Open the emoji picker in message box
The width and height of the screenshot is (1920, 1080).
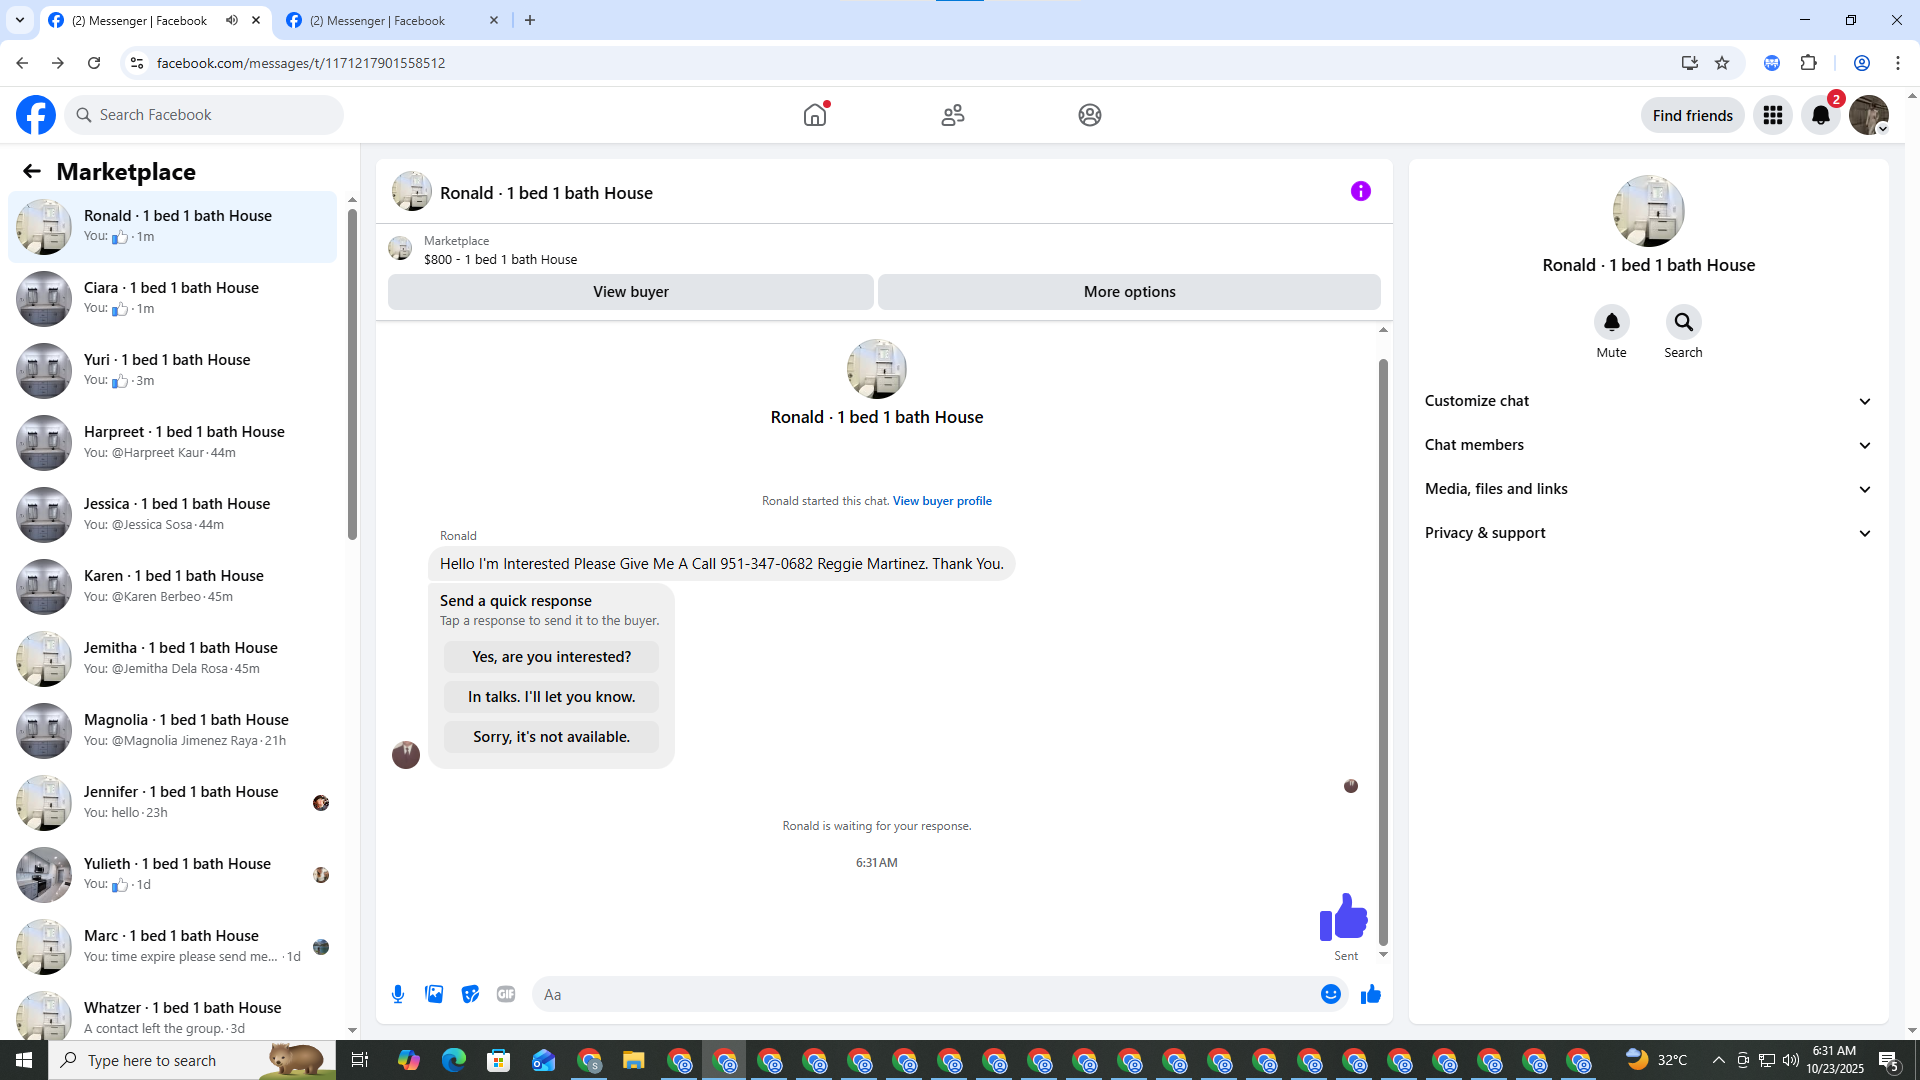(x=1330, y=994)
